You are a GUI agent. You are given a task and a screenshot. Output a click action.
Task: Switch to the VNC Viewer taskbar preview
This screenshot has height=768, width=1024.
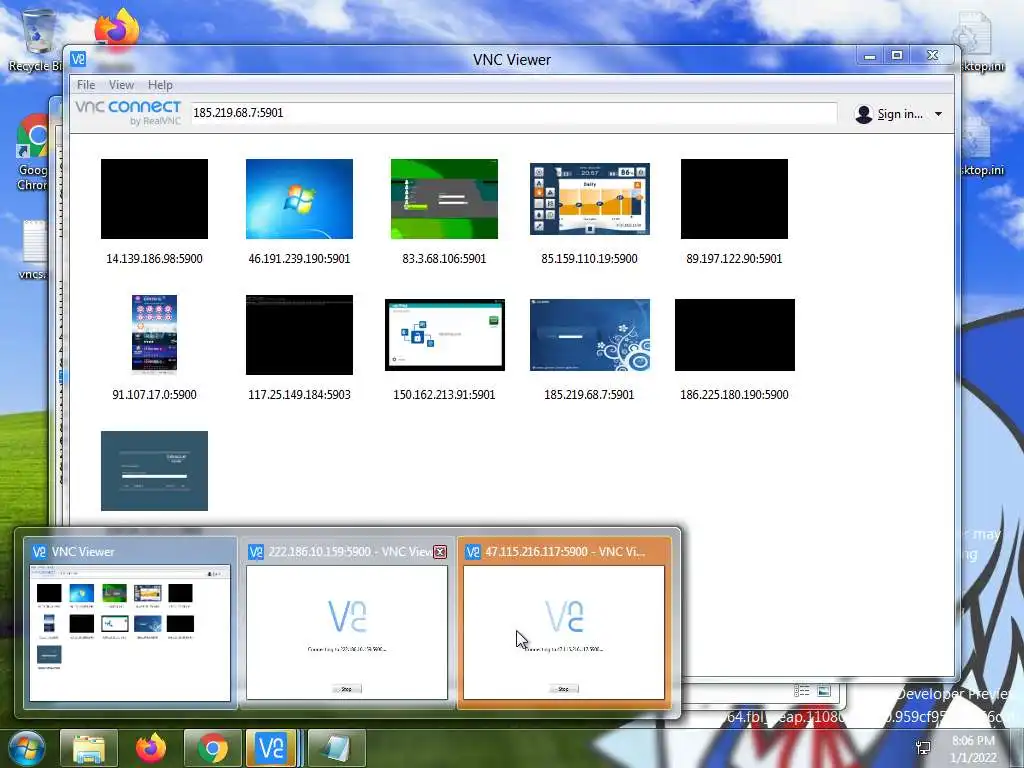click(130, 622)
